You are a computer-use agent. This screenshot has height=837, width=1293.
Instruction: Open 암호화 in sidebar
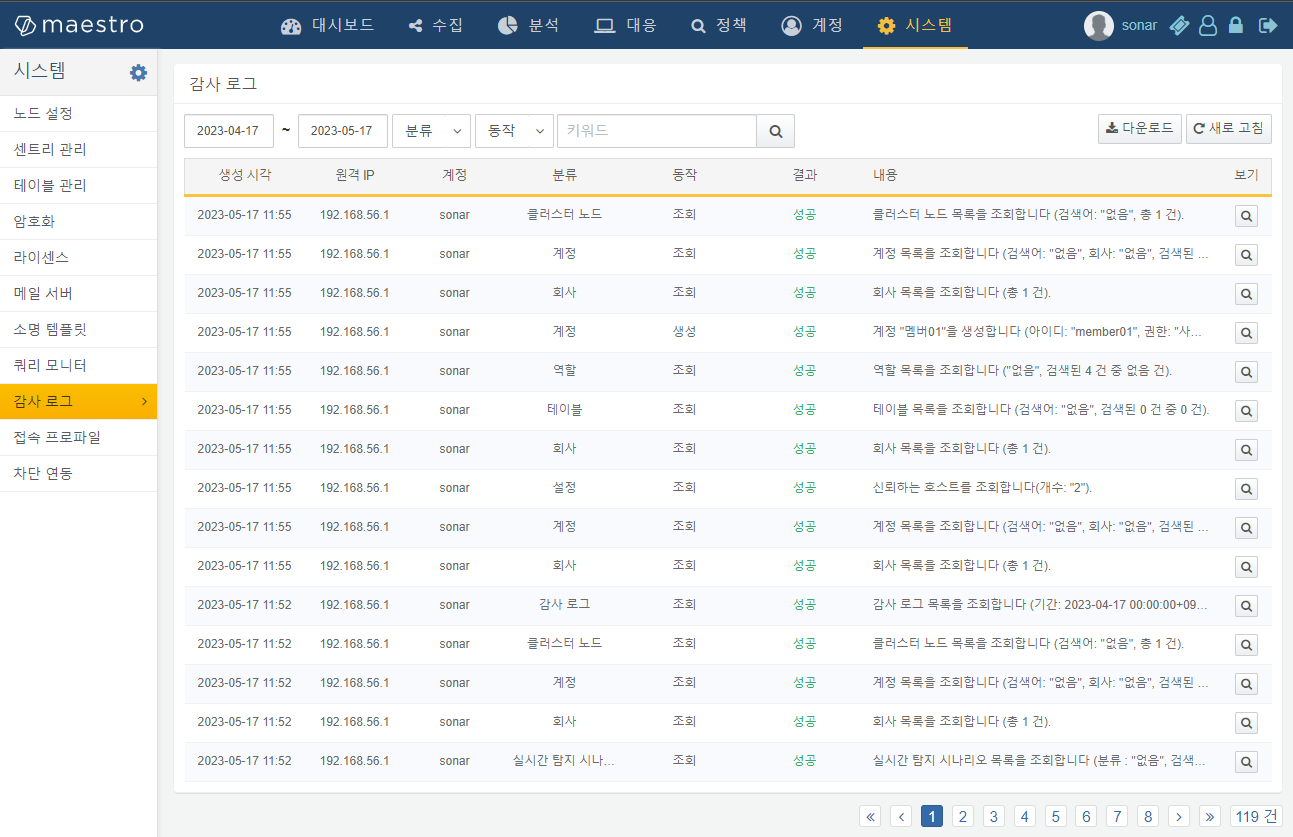(78, 222)
